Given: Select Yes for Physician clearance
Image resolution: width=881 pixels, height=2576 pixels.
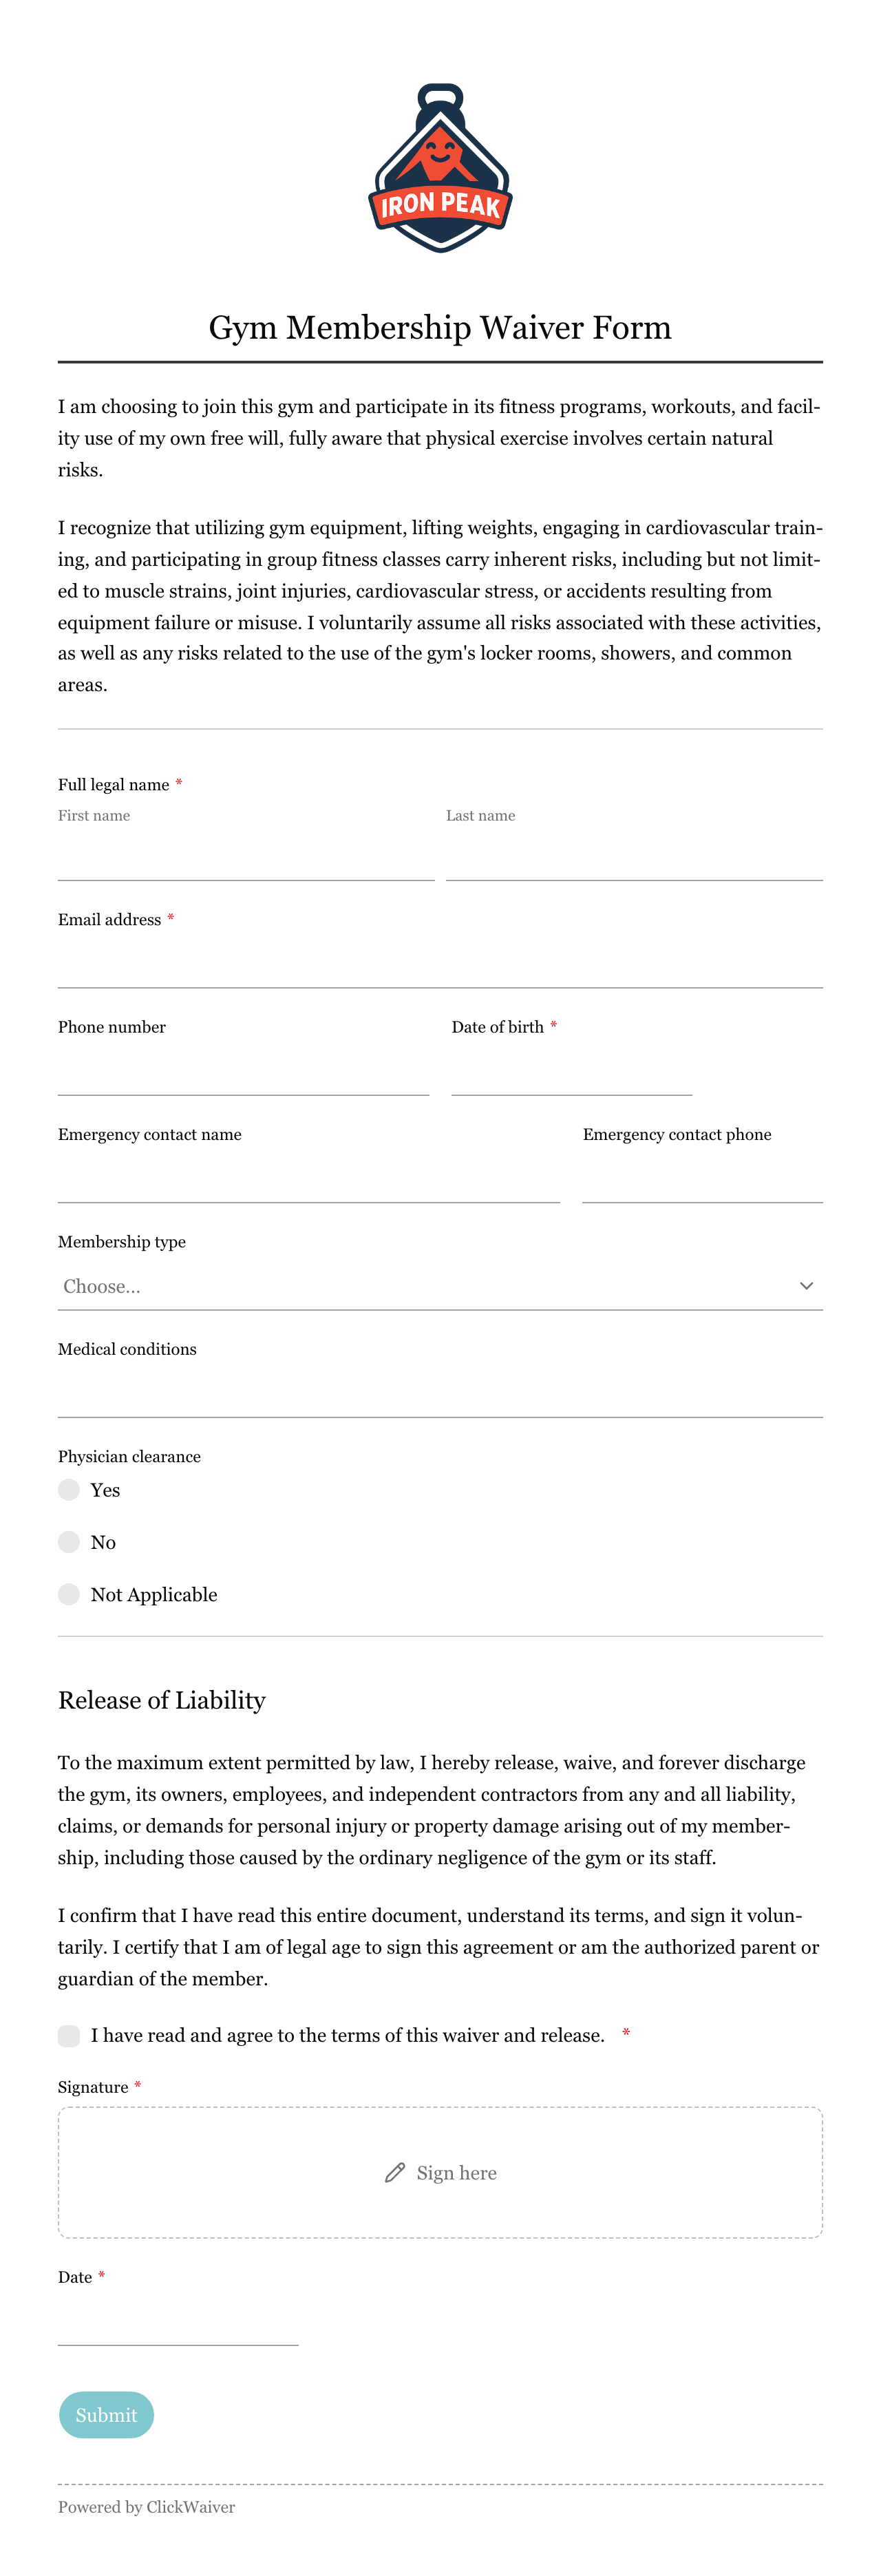Looking at the screenshot, I should pos(69,1489).
